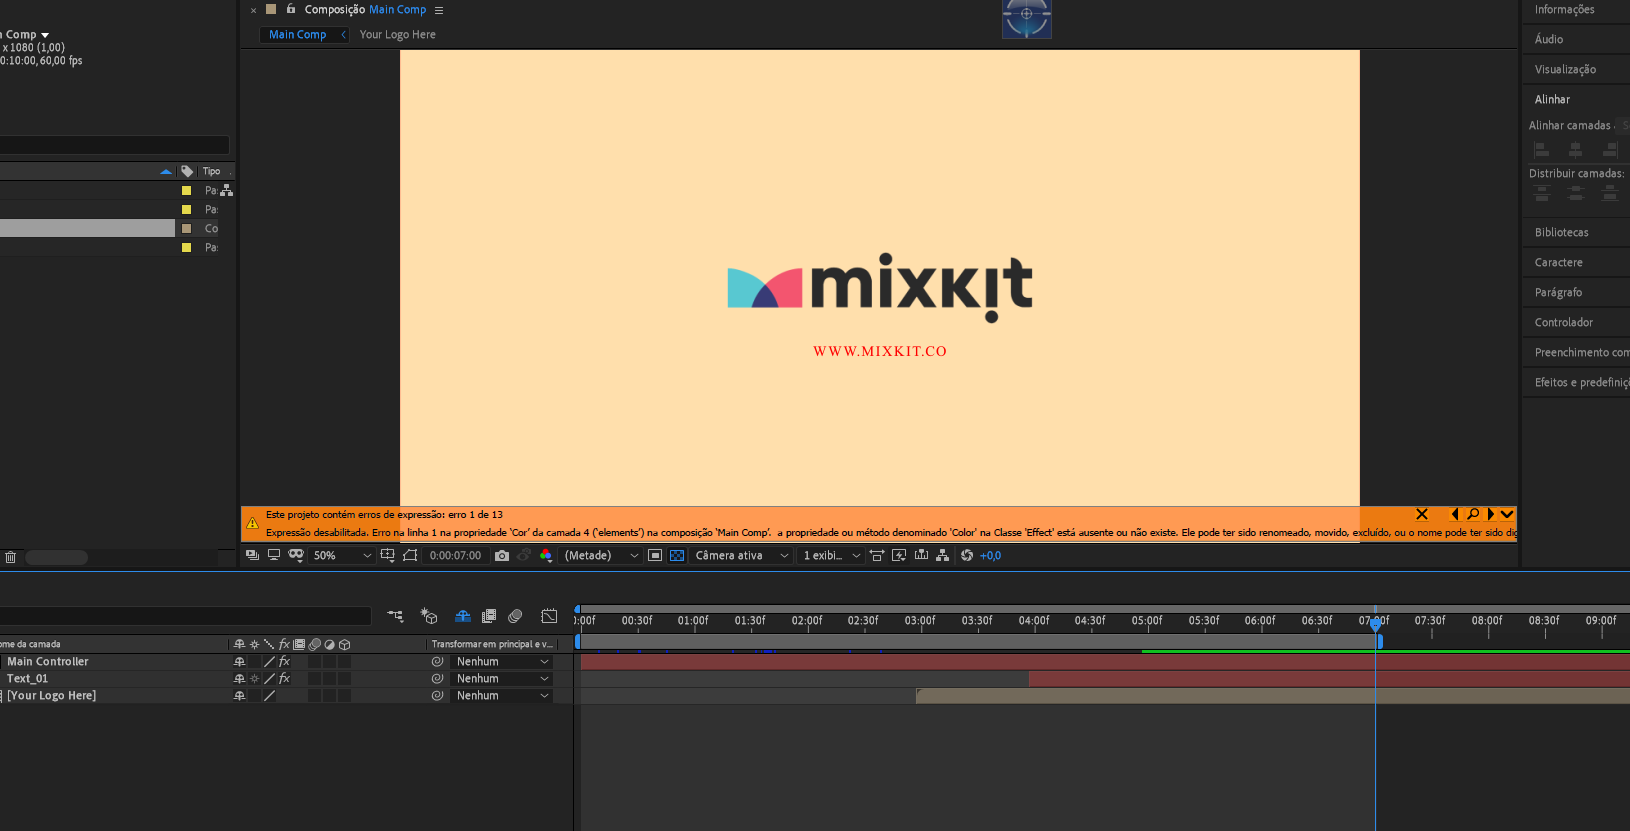The width and height of the screenshot is (1630, 831).
Task: Click the always preview this view icon
Action: pyautogui.click(x=252, y=555)
